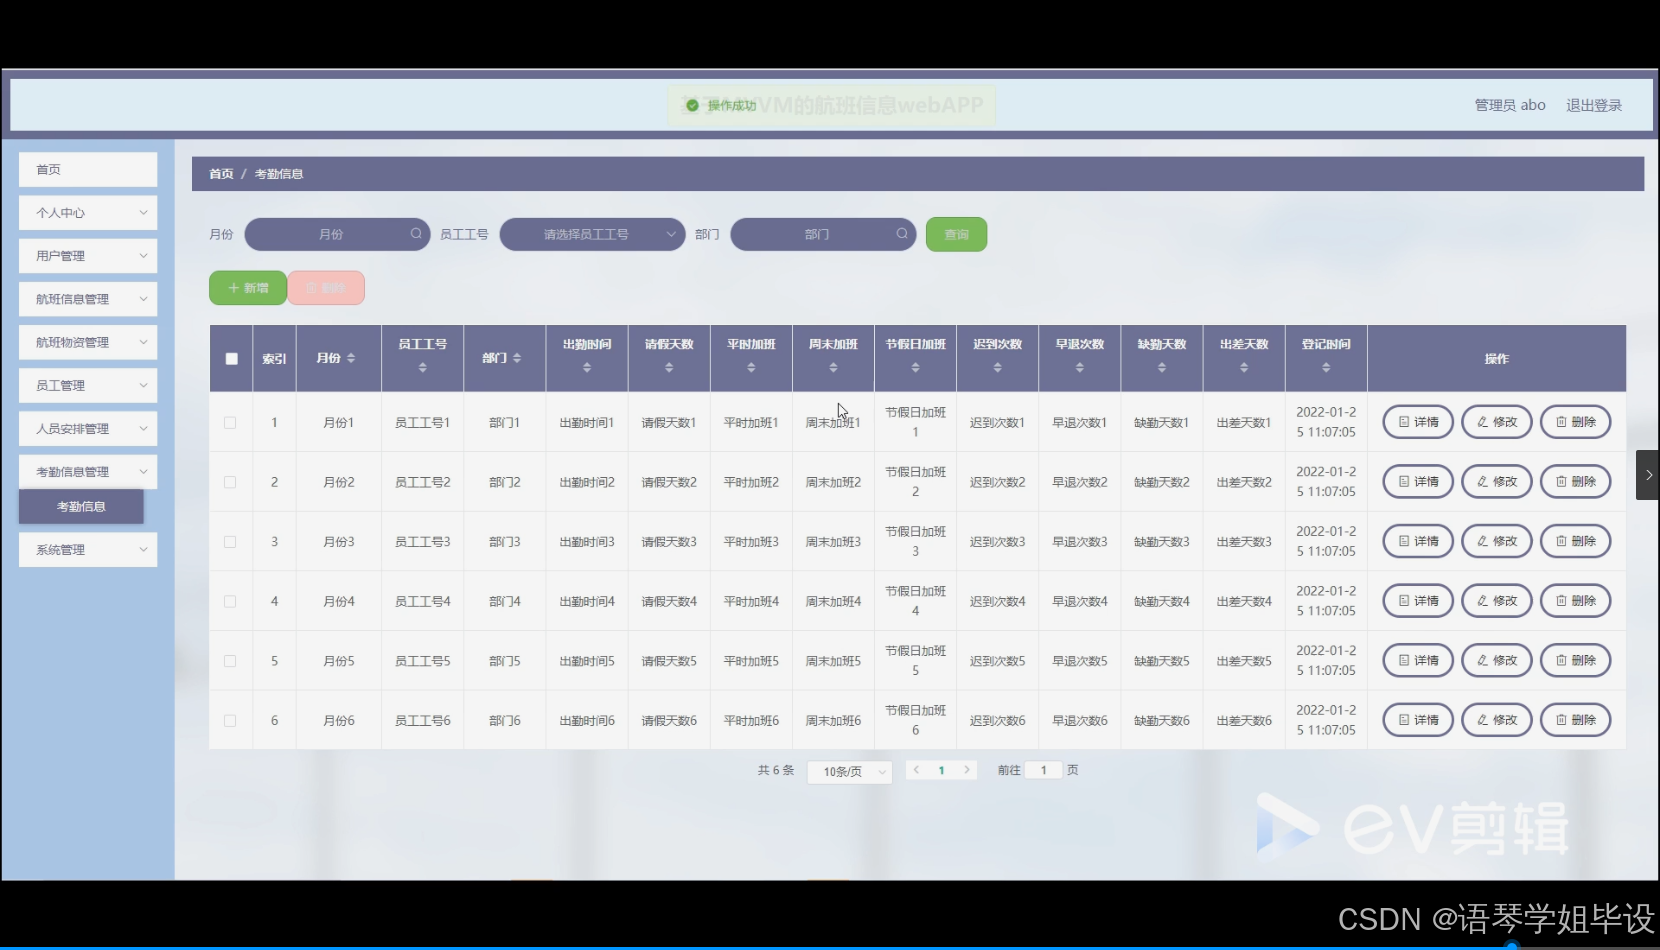Click 删除 for row 月份2
Image resolution: width=1660 pixels, height=950 pixels.
1576,482
